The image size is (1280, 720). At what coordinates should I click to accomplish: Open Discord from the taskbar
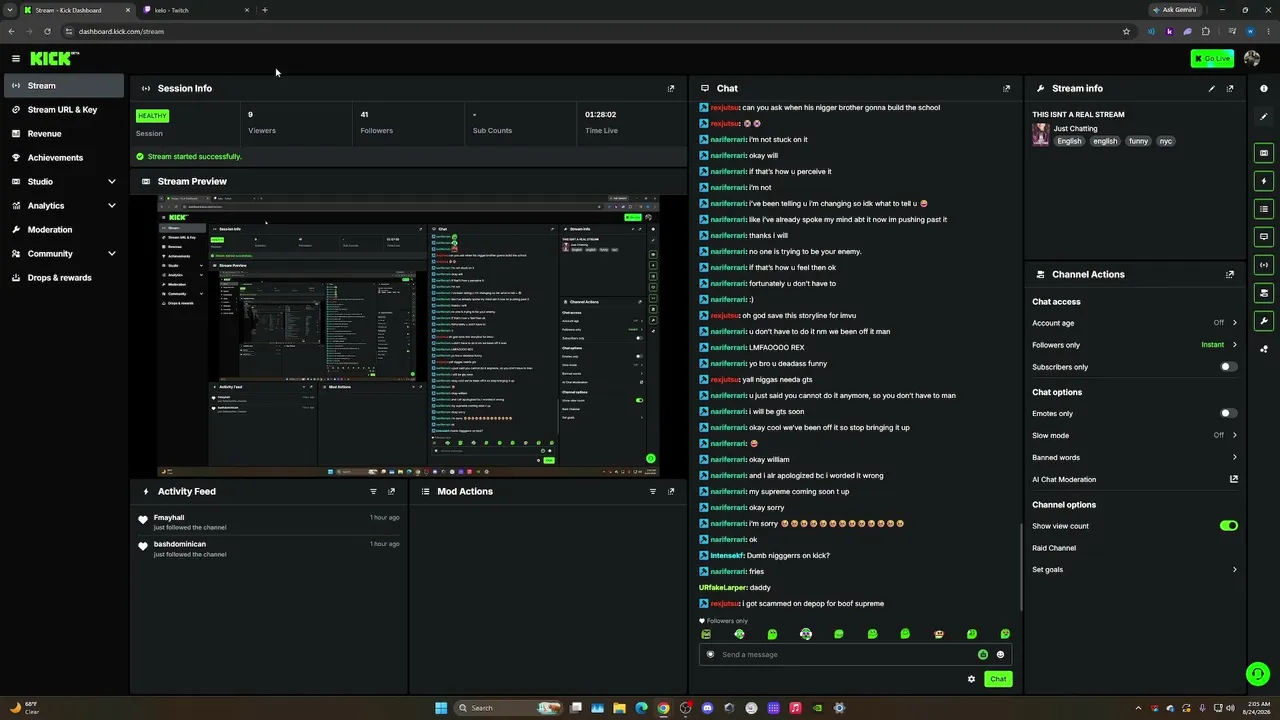tap(707, 708)
